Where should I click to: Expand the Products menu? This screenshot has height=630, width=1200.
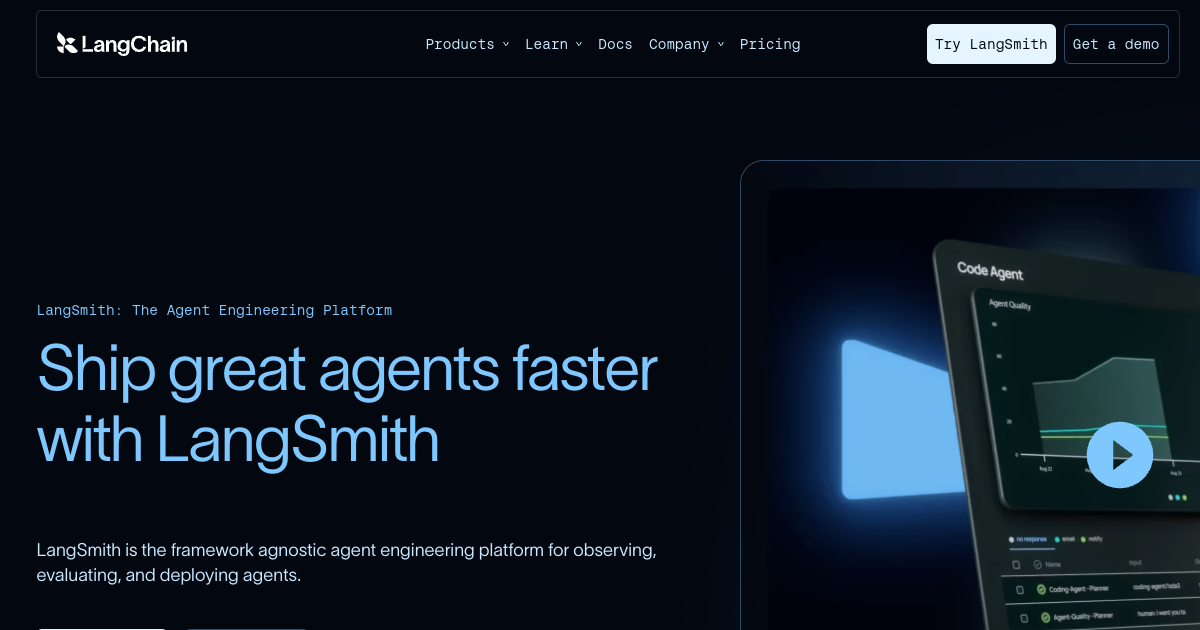(x=467, y=44)
